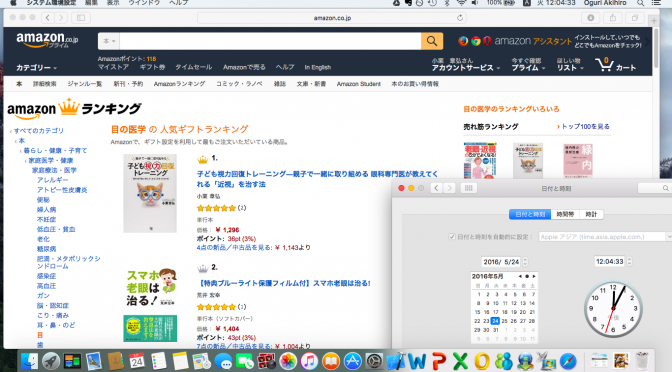Open the コミック・ラノベ nav item

239,84
